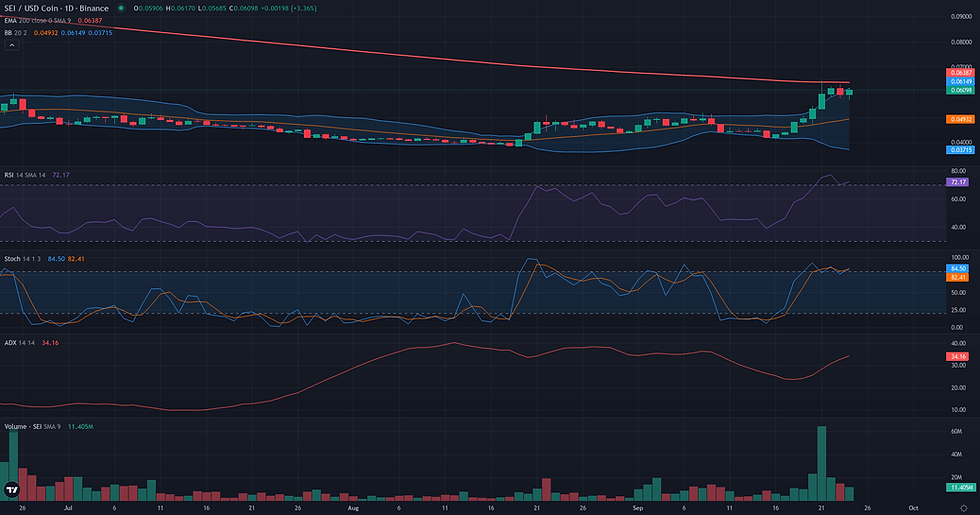The width and height of the screenshot is (980, 515).
Task: Click the 0.08000 price axis label
Action: [961, 42]
